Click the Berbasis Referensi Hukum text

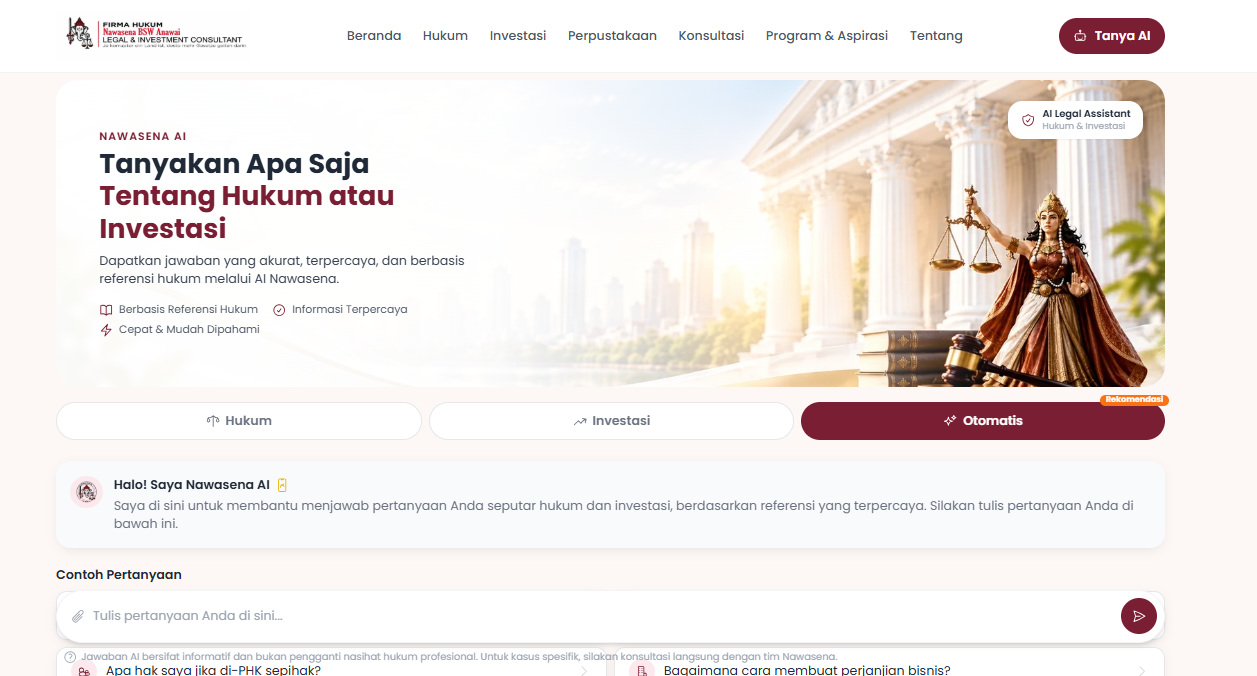(188, 310)
